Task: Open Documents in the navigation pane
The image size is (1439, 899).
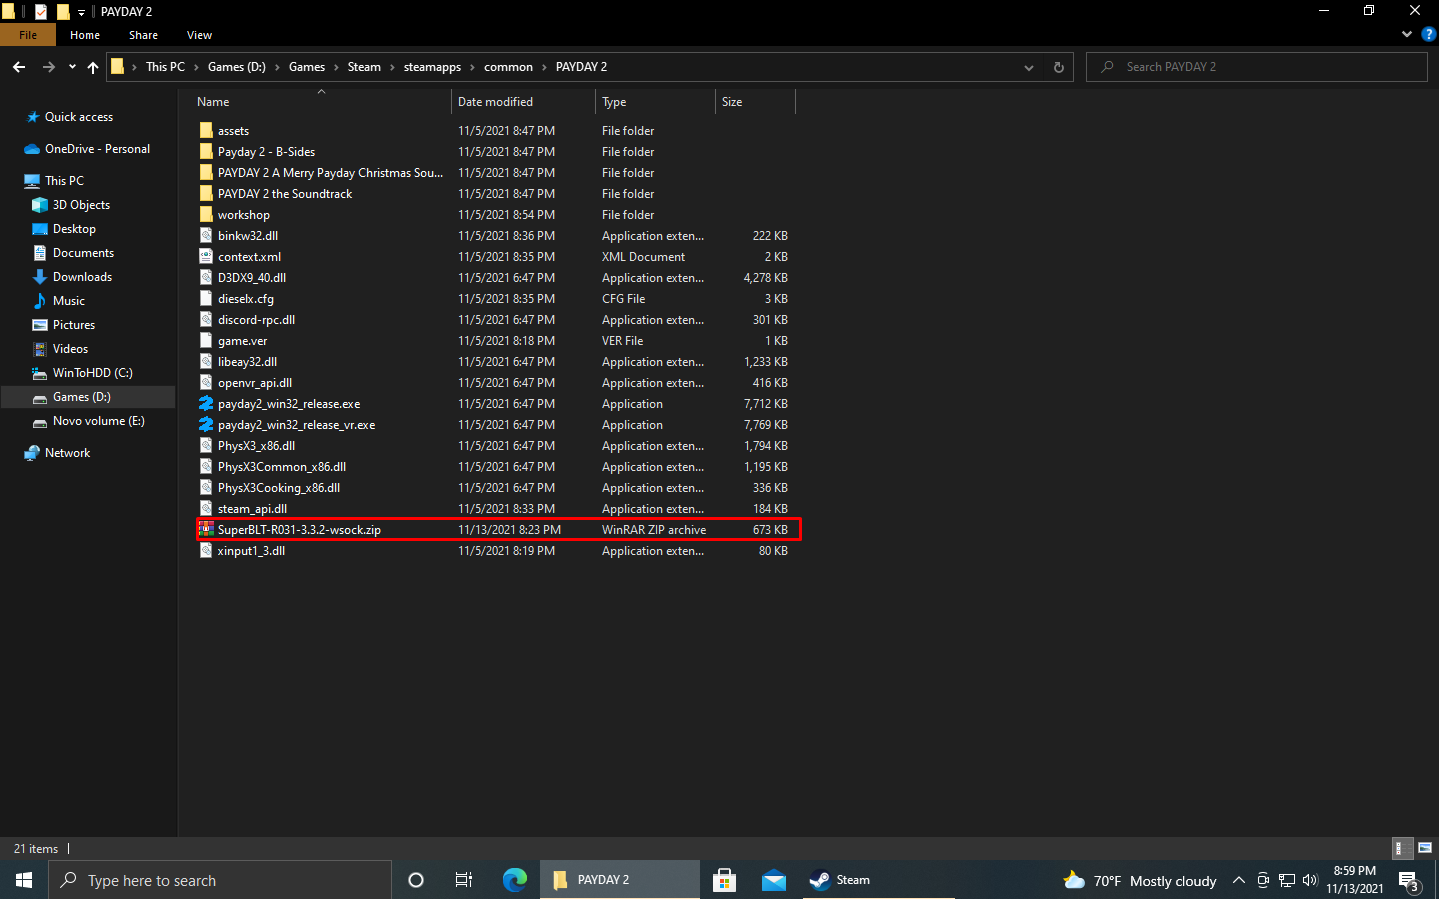Action: 83,253
